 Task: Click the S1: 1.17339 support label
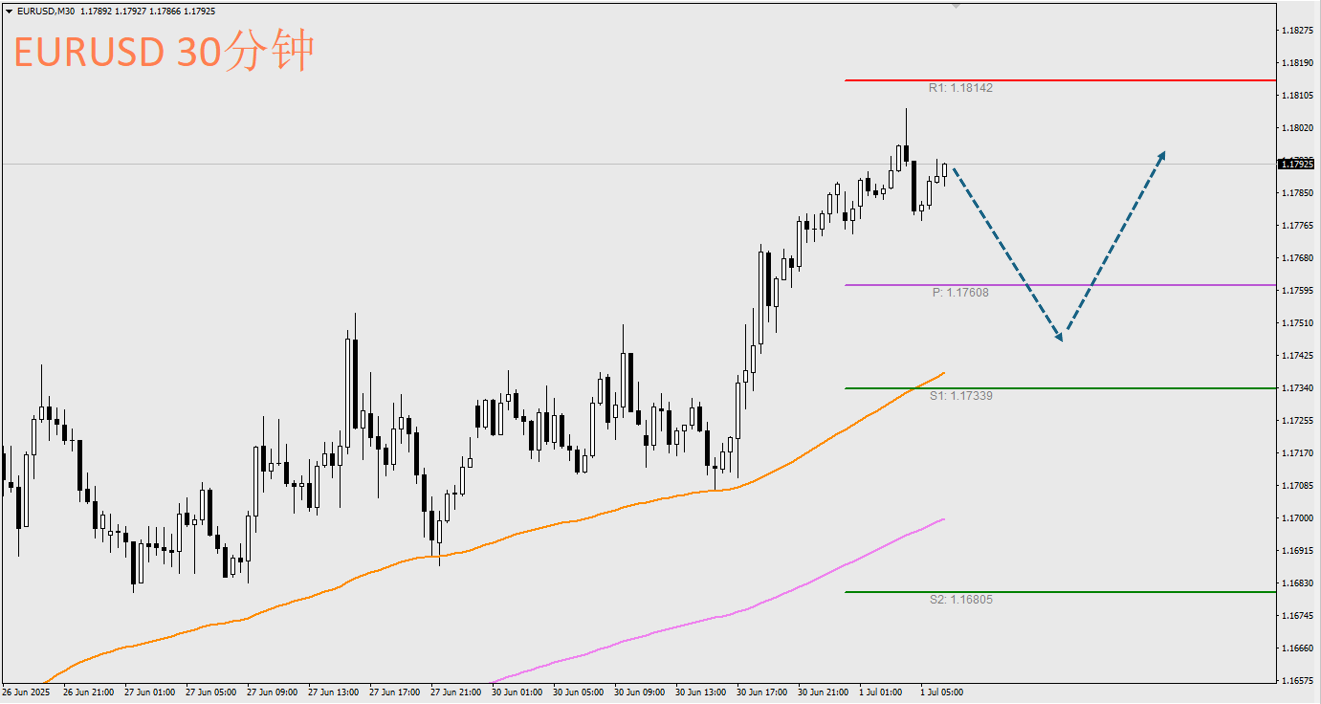pos(960,396)
